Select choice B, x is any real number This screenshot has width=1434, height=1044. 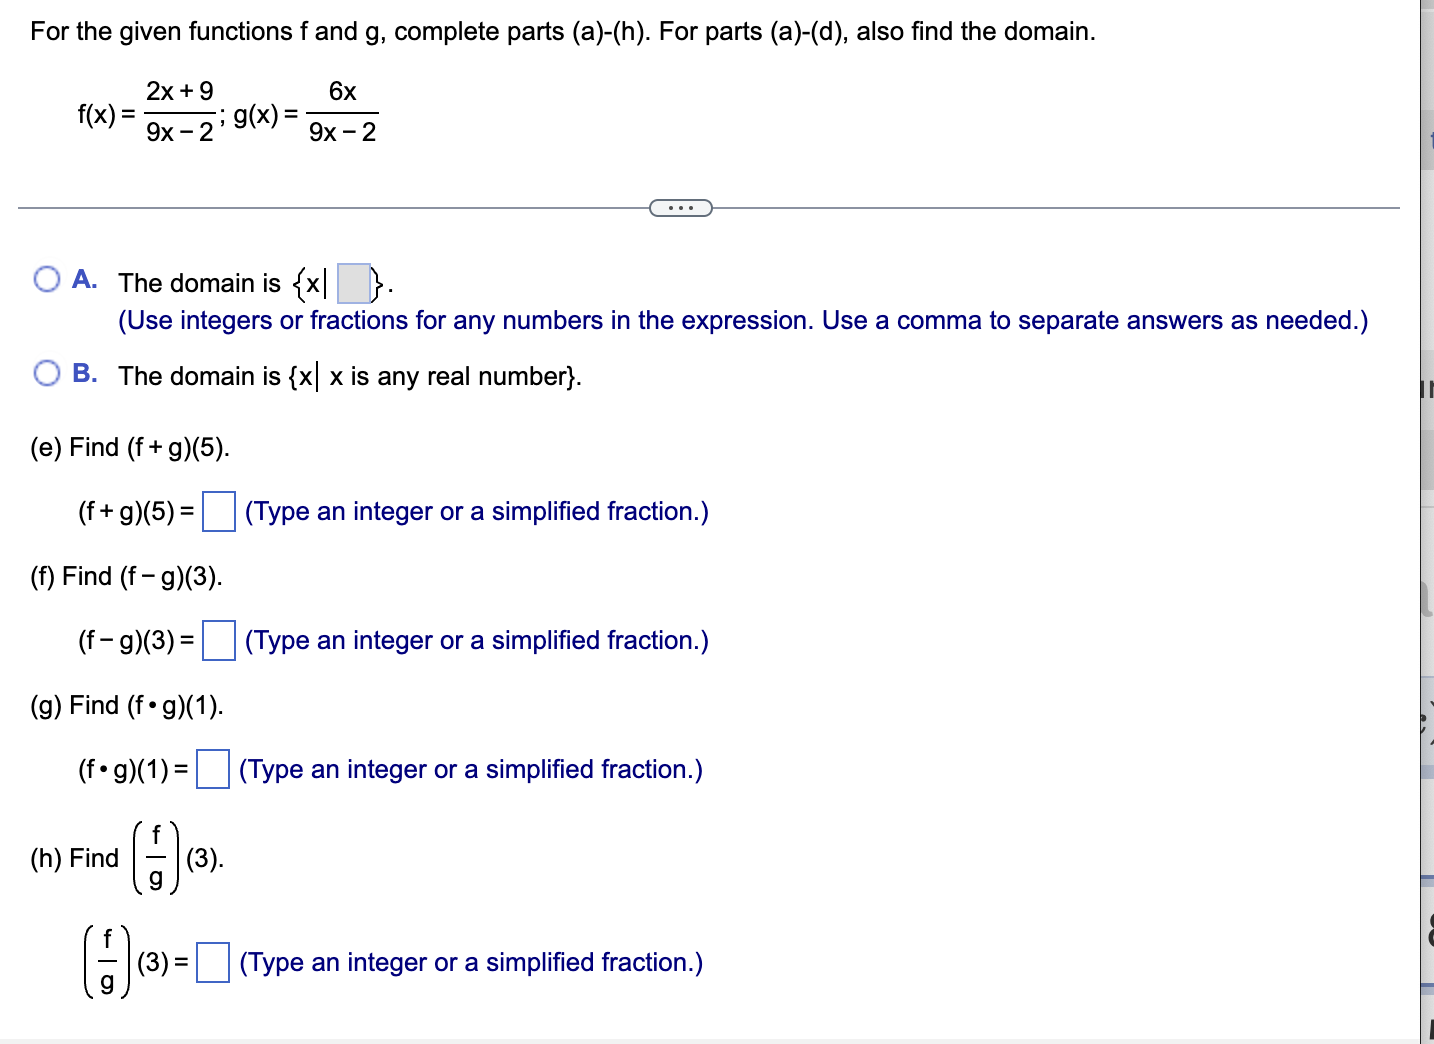click(46, 372)
